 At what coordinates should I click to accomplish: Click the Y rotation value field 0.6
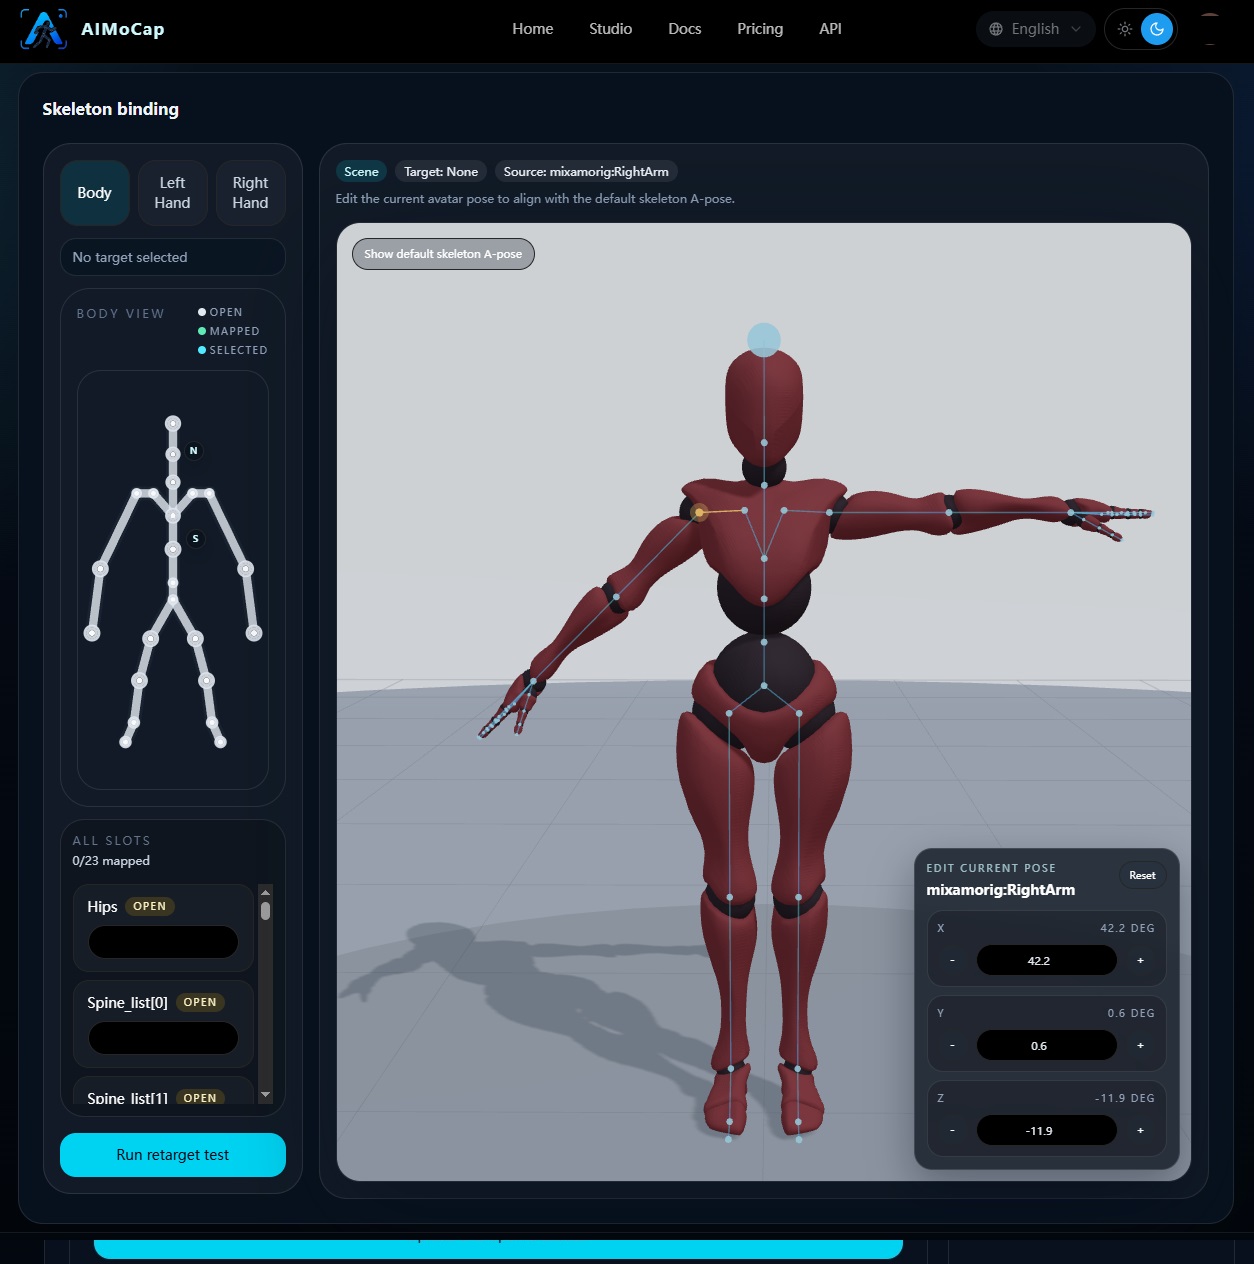coord(1046,1046)
